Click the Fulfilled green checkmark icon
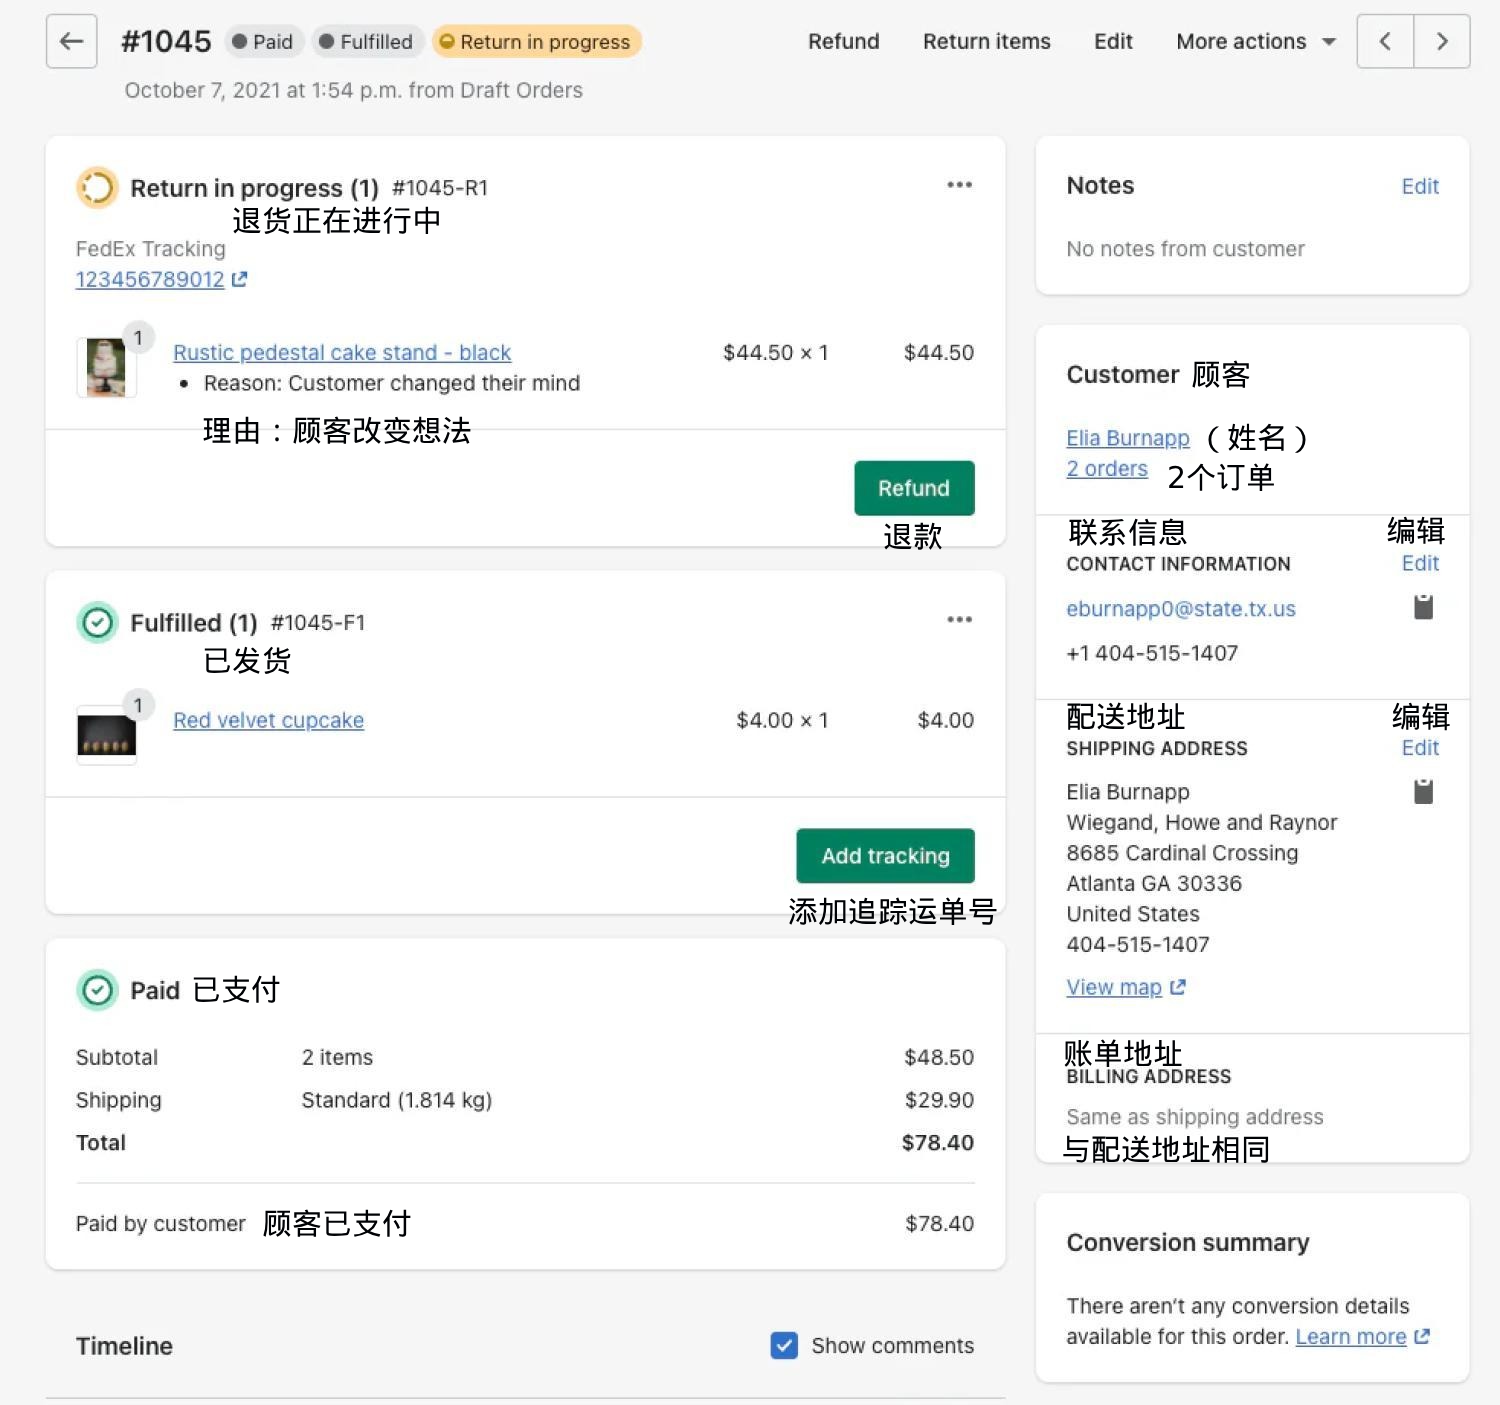 click(97, 622)
